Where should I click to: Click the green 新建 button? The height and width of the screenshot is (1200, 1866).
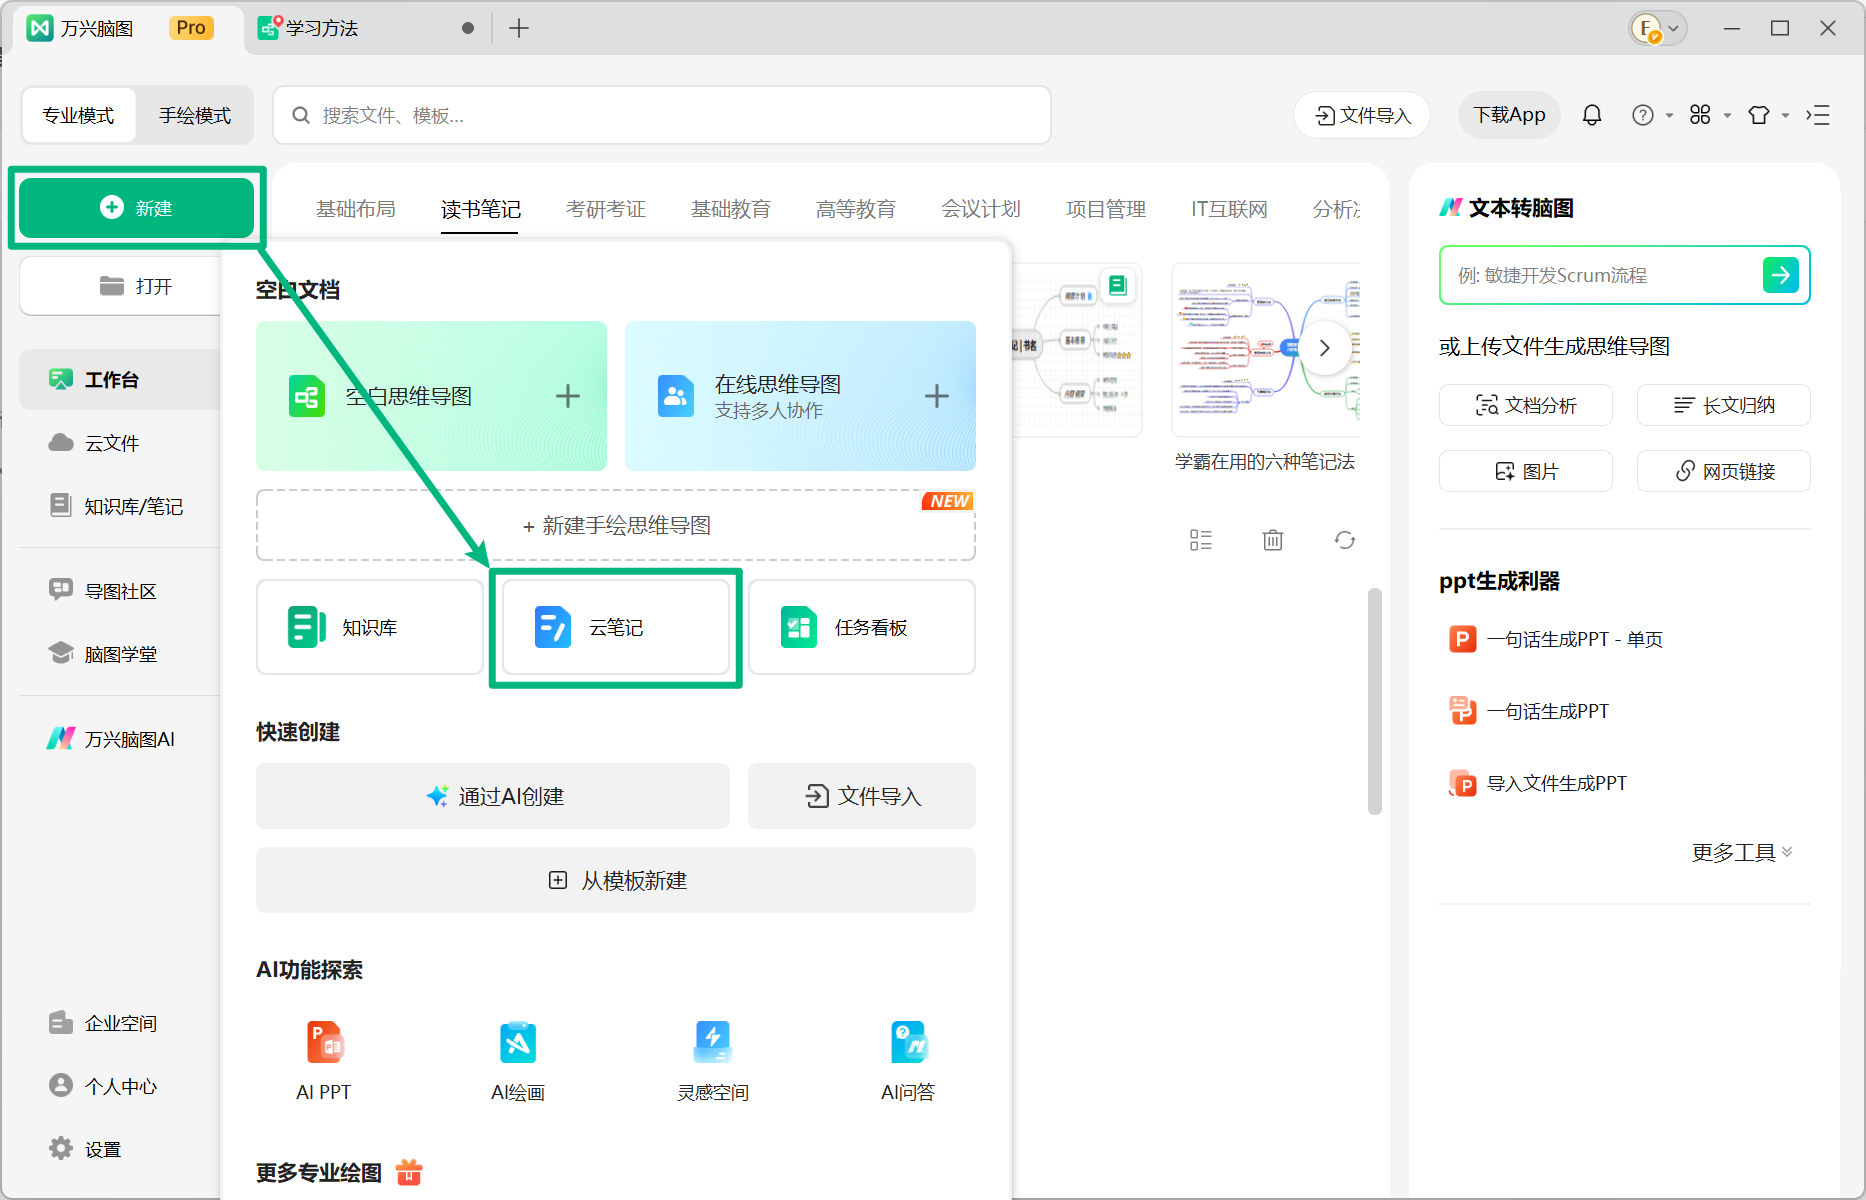pyautogui.click(x=137, y=208)
